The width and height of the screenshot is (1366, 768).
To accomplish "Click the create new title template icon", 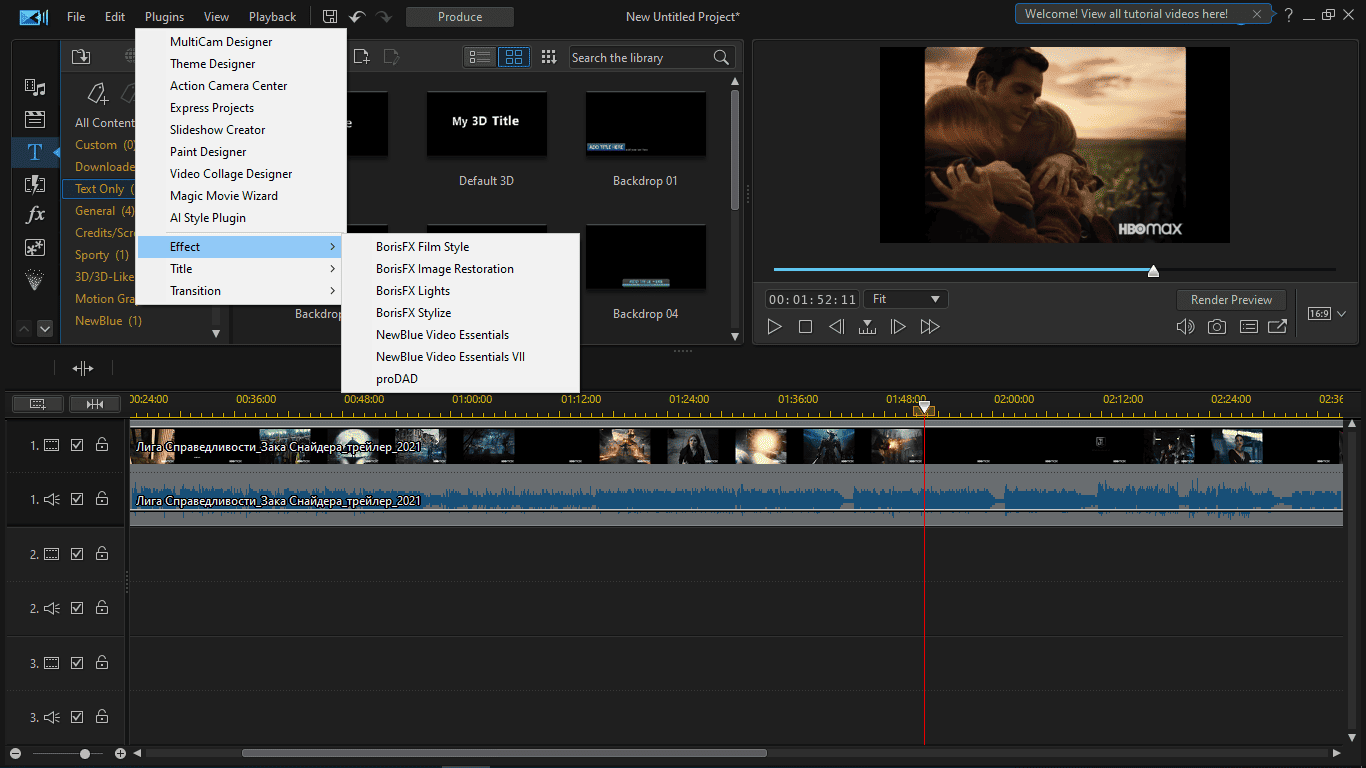I will [361, 57].
